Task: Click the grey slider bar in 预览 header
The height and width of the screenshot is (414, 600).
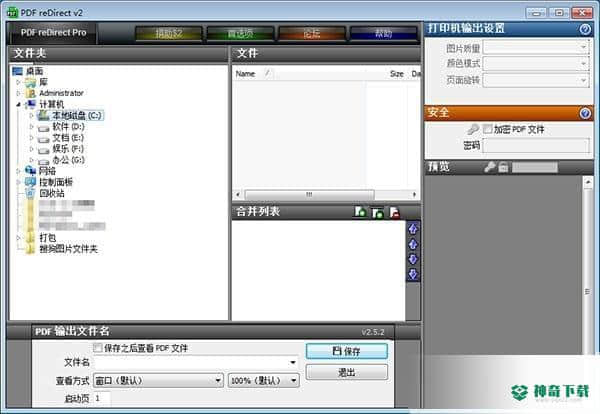Action: click(x=535, y=167)
